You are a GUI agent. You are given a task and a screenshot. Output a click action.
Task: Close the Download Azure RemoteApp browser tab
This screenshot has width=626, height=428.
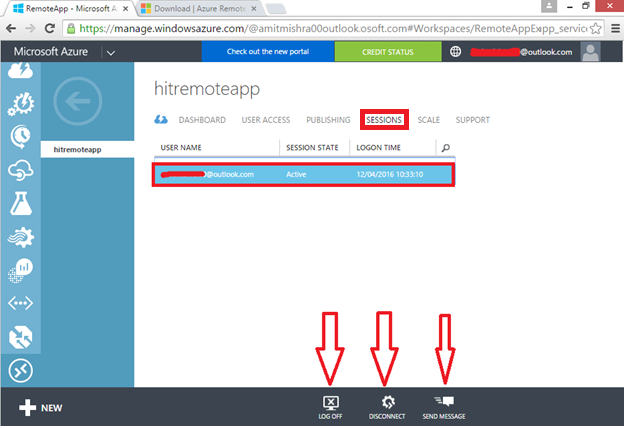coord(254,8)
